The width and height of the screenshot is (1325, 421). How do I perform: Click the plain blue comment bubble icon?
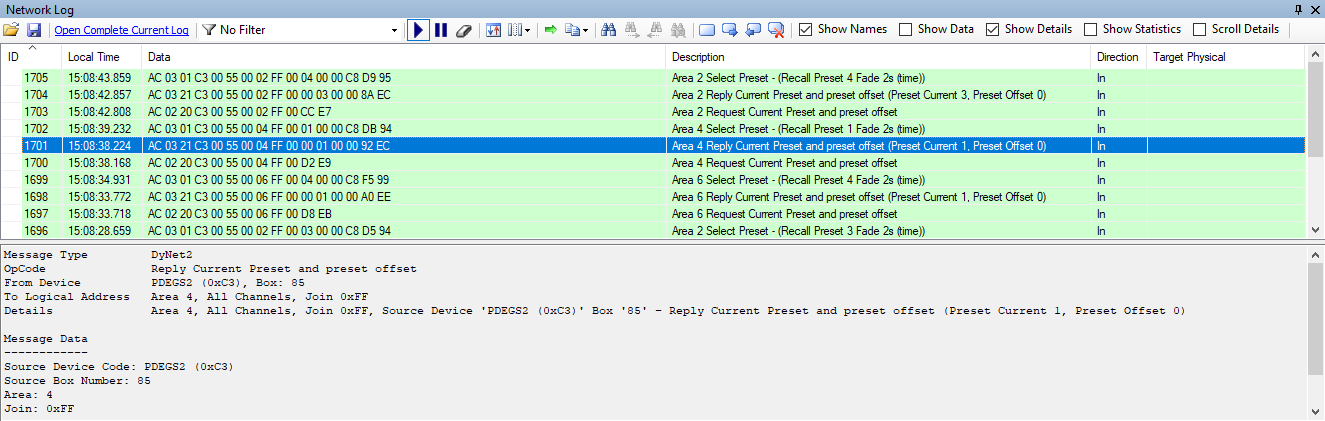tap(707, 30)
